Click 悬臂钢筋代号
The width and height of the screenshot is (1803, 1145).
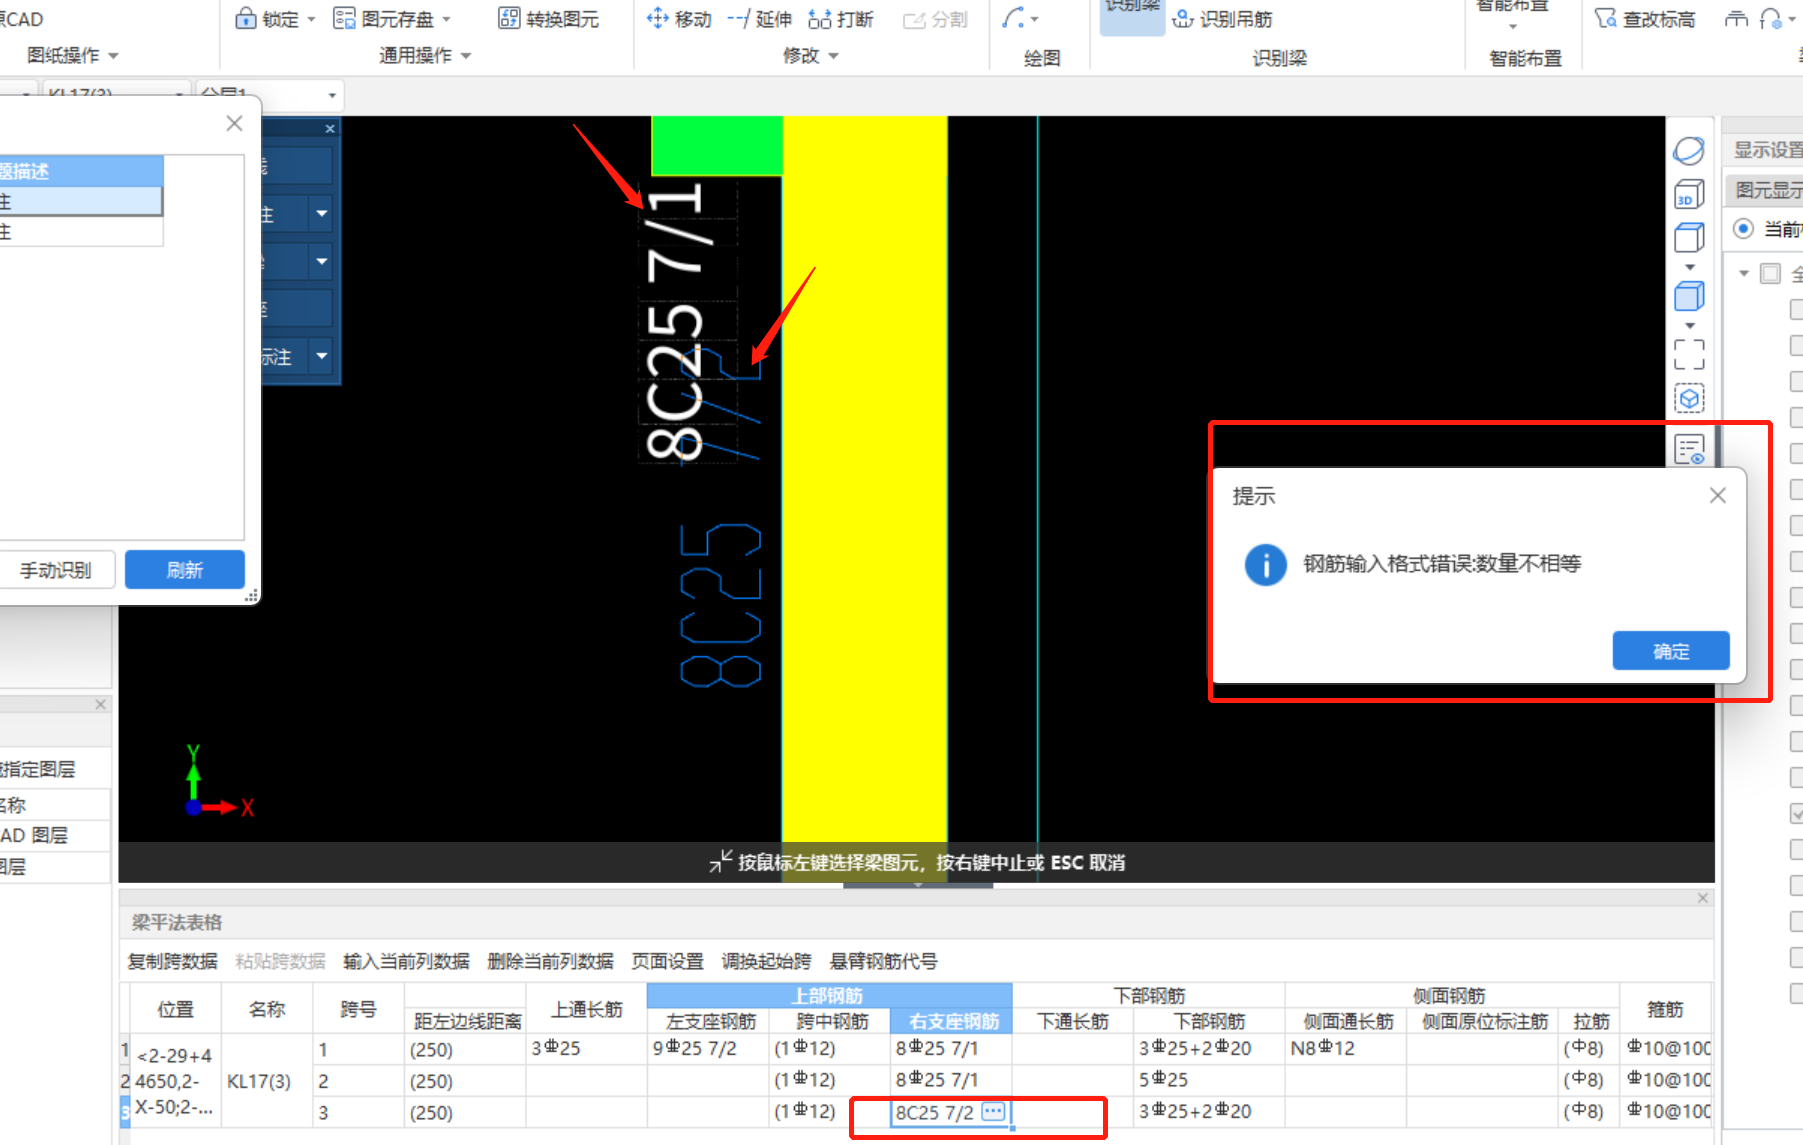[883, 961]
